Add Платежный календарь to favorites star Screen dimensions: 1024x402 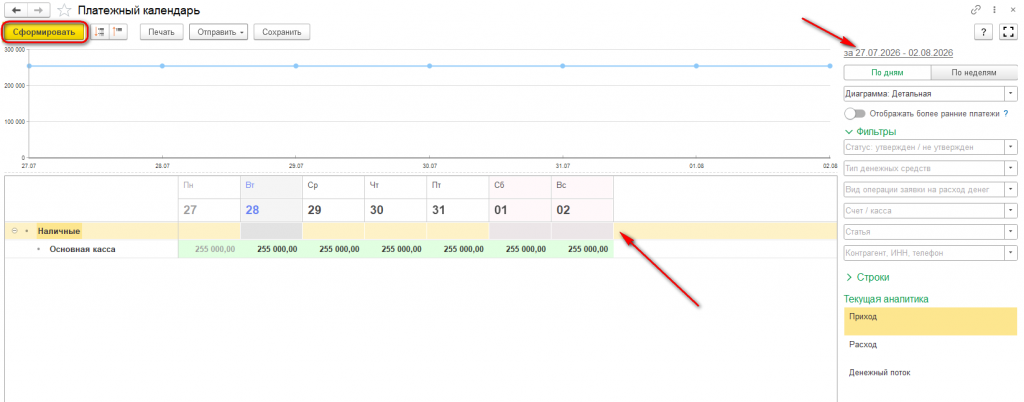(x=64, y=10)
